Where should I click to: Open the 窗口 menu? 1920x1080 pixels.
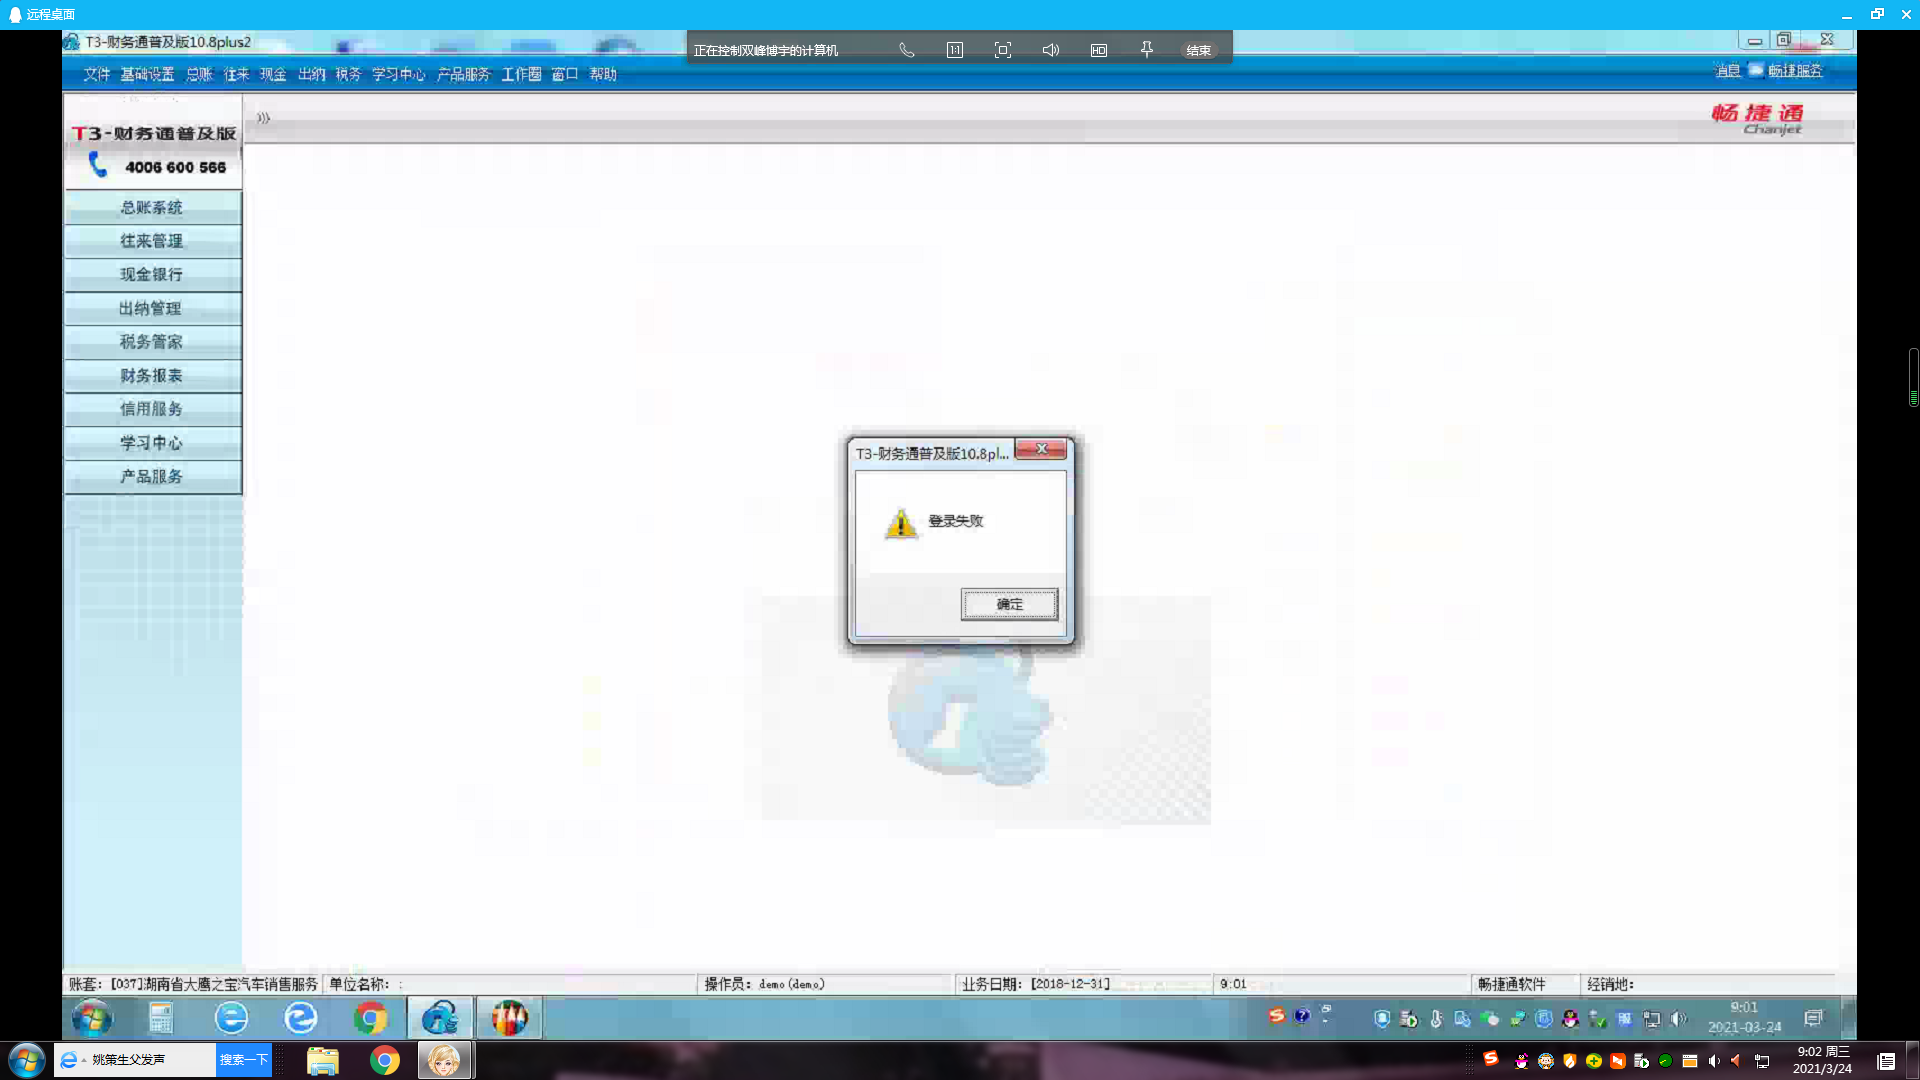(x=565, y=74)
